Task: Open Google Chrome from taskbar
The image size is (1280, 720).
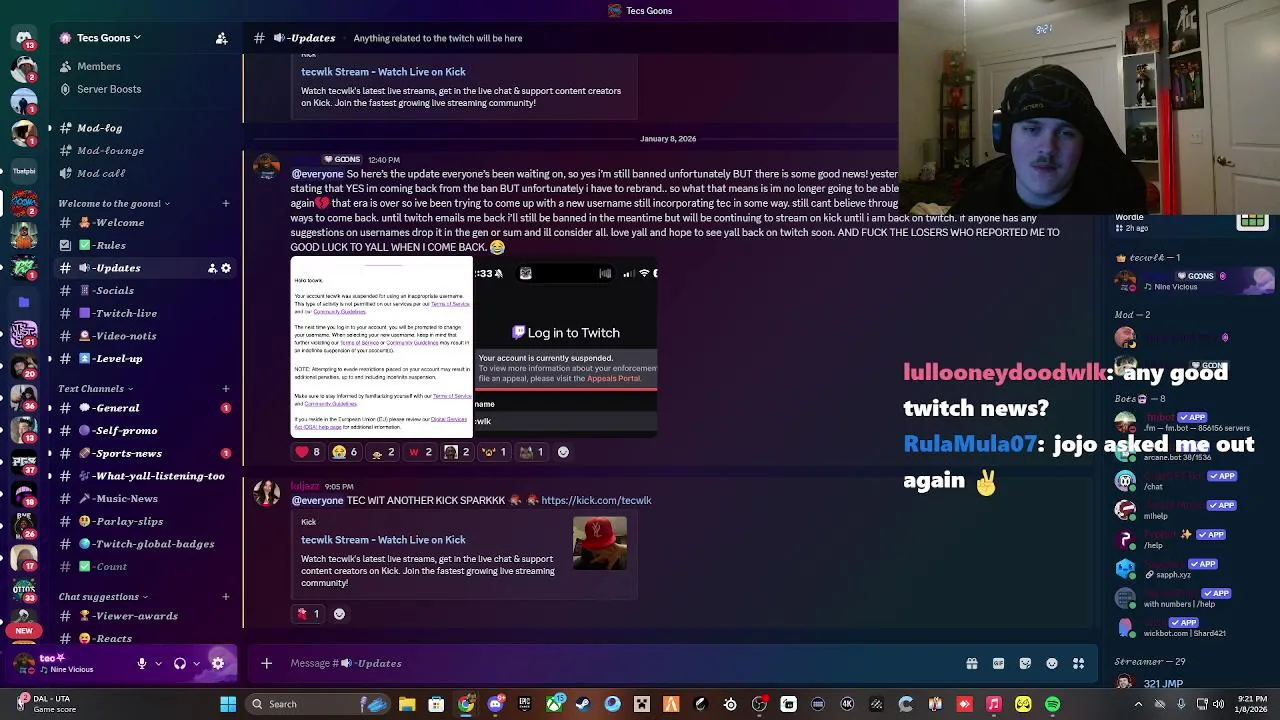Action: [466, 704]
